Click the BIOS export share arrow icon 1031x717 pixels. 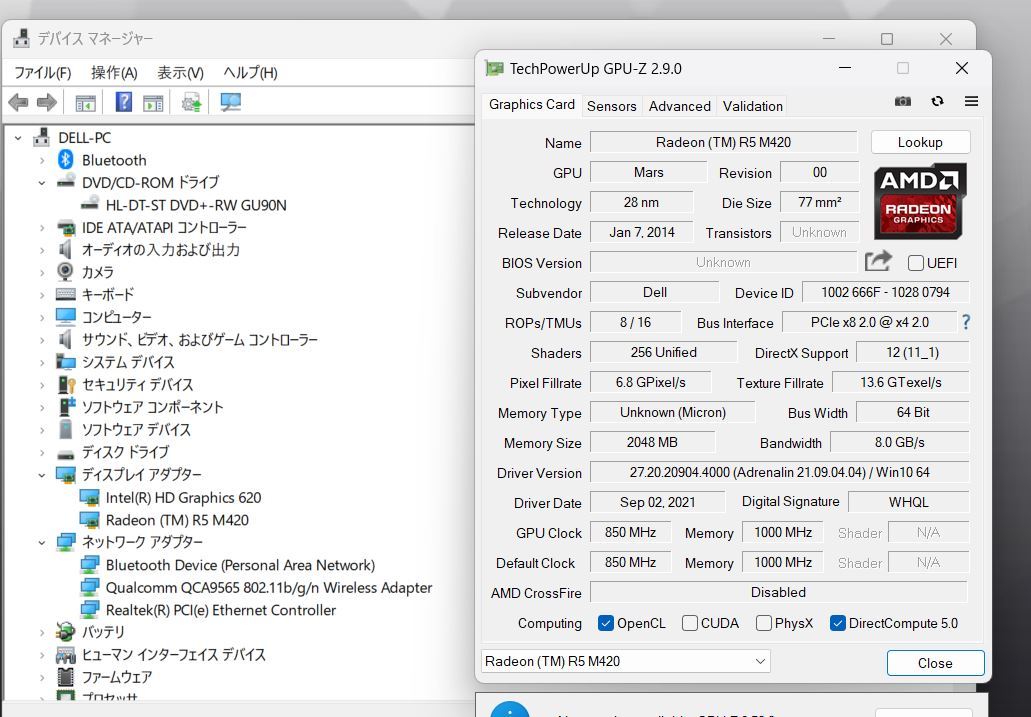[878, 261]
